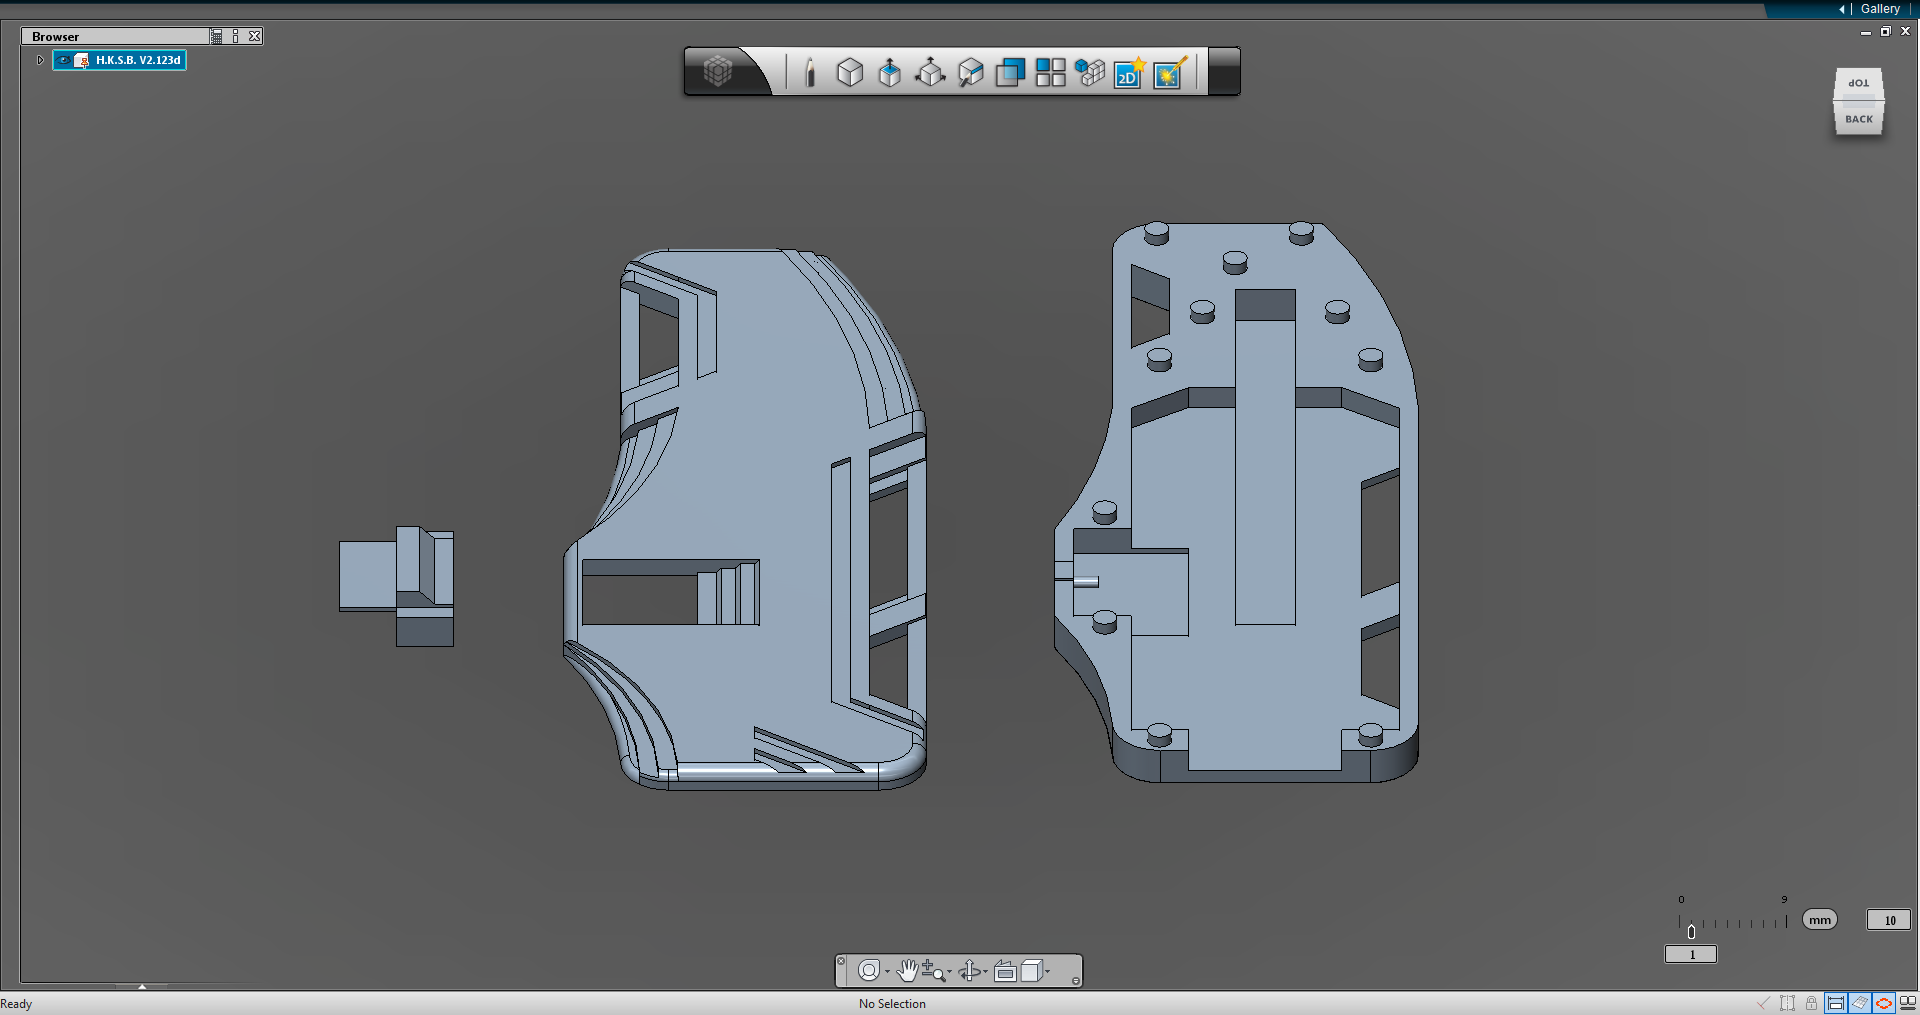
Task: Click the ruler scale field showing 10
Action: point(1889,920)
